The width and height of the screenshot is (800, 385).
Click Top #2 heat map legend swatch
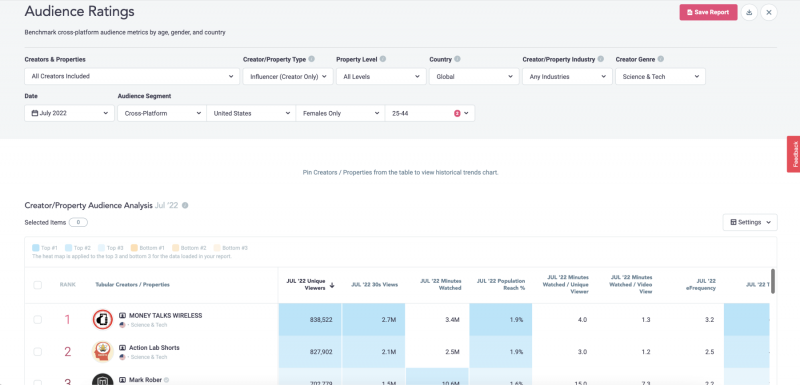[x=68, y=248]
